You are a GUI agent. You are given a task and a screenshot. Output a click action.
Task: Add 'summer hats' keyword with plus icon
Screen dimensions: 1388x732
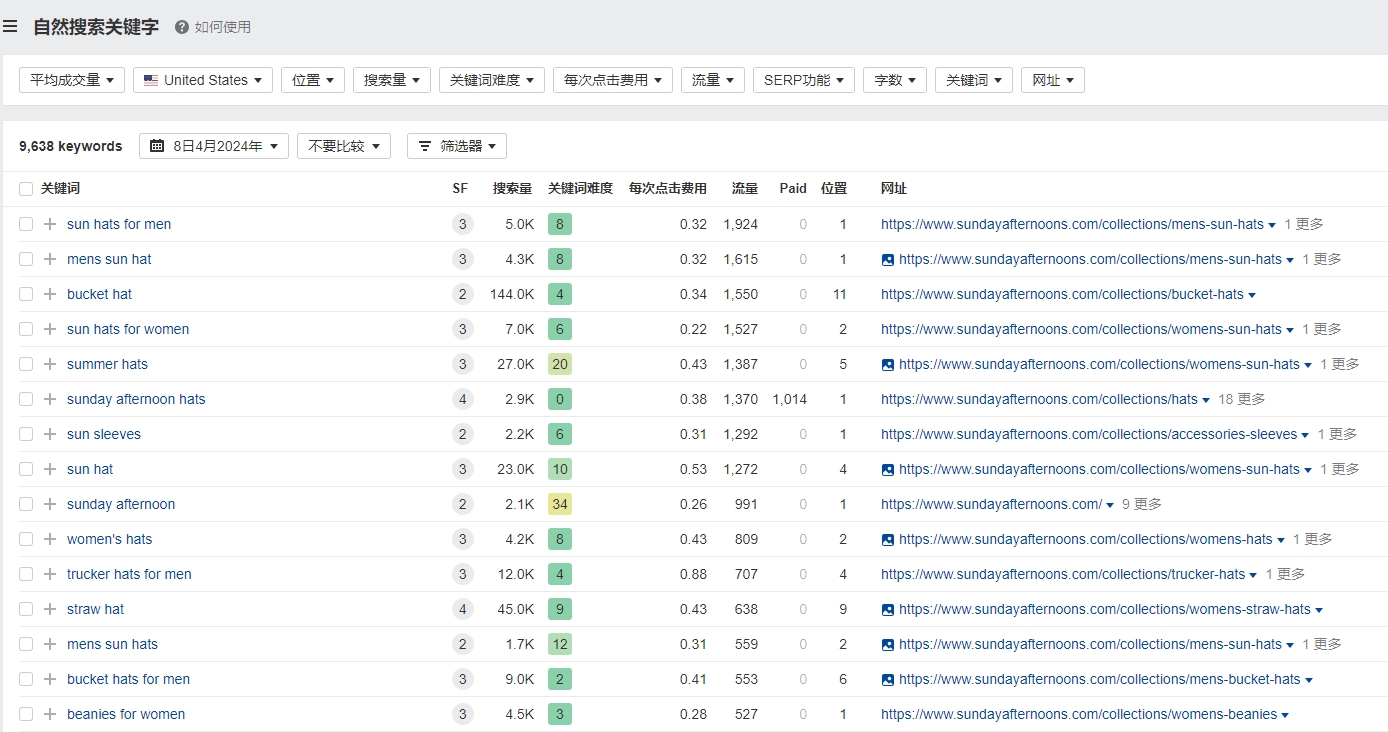click(x=50, y=364)
